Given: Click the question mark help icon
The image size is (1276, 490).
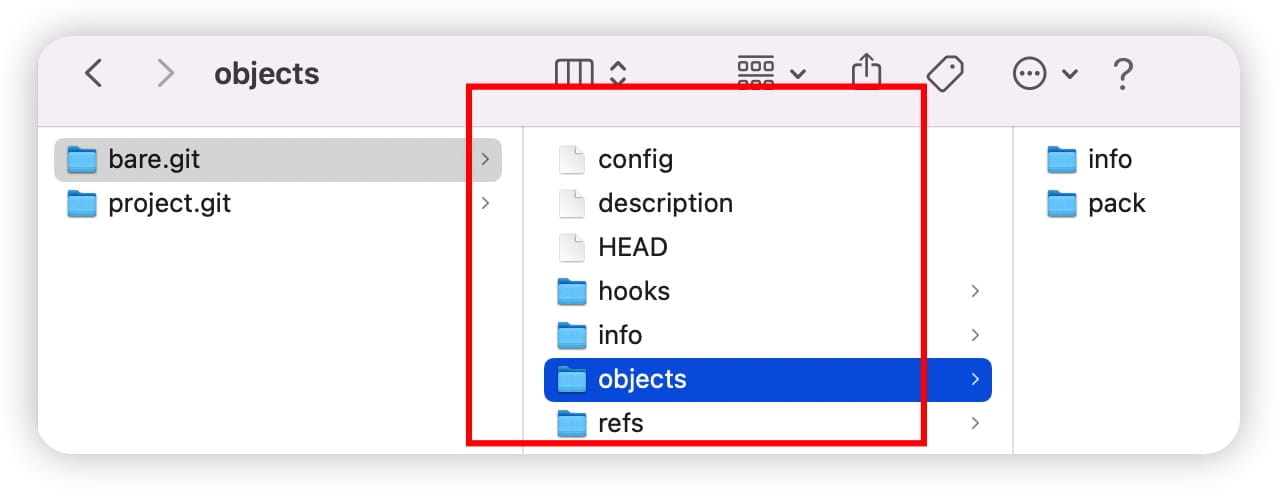Looking at the screenshot, I should point(1123,73).
